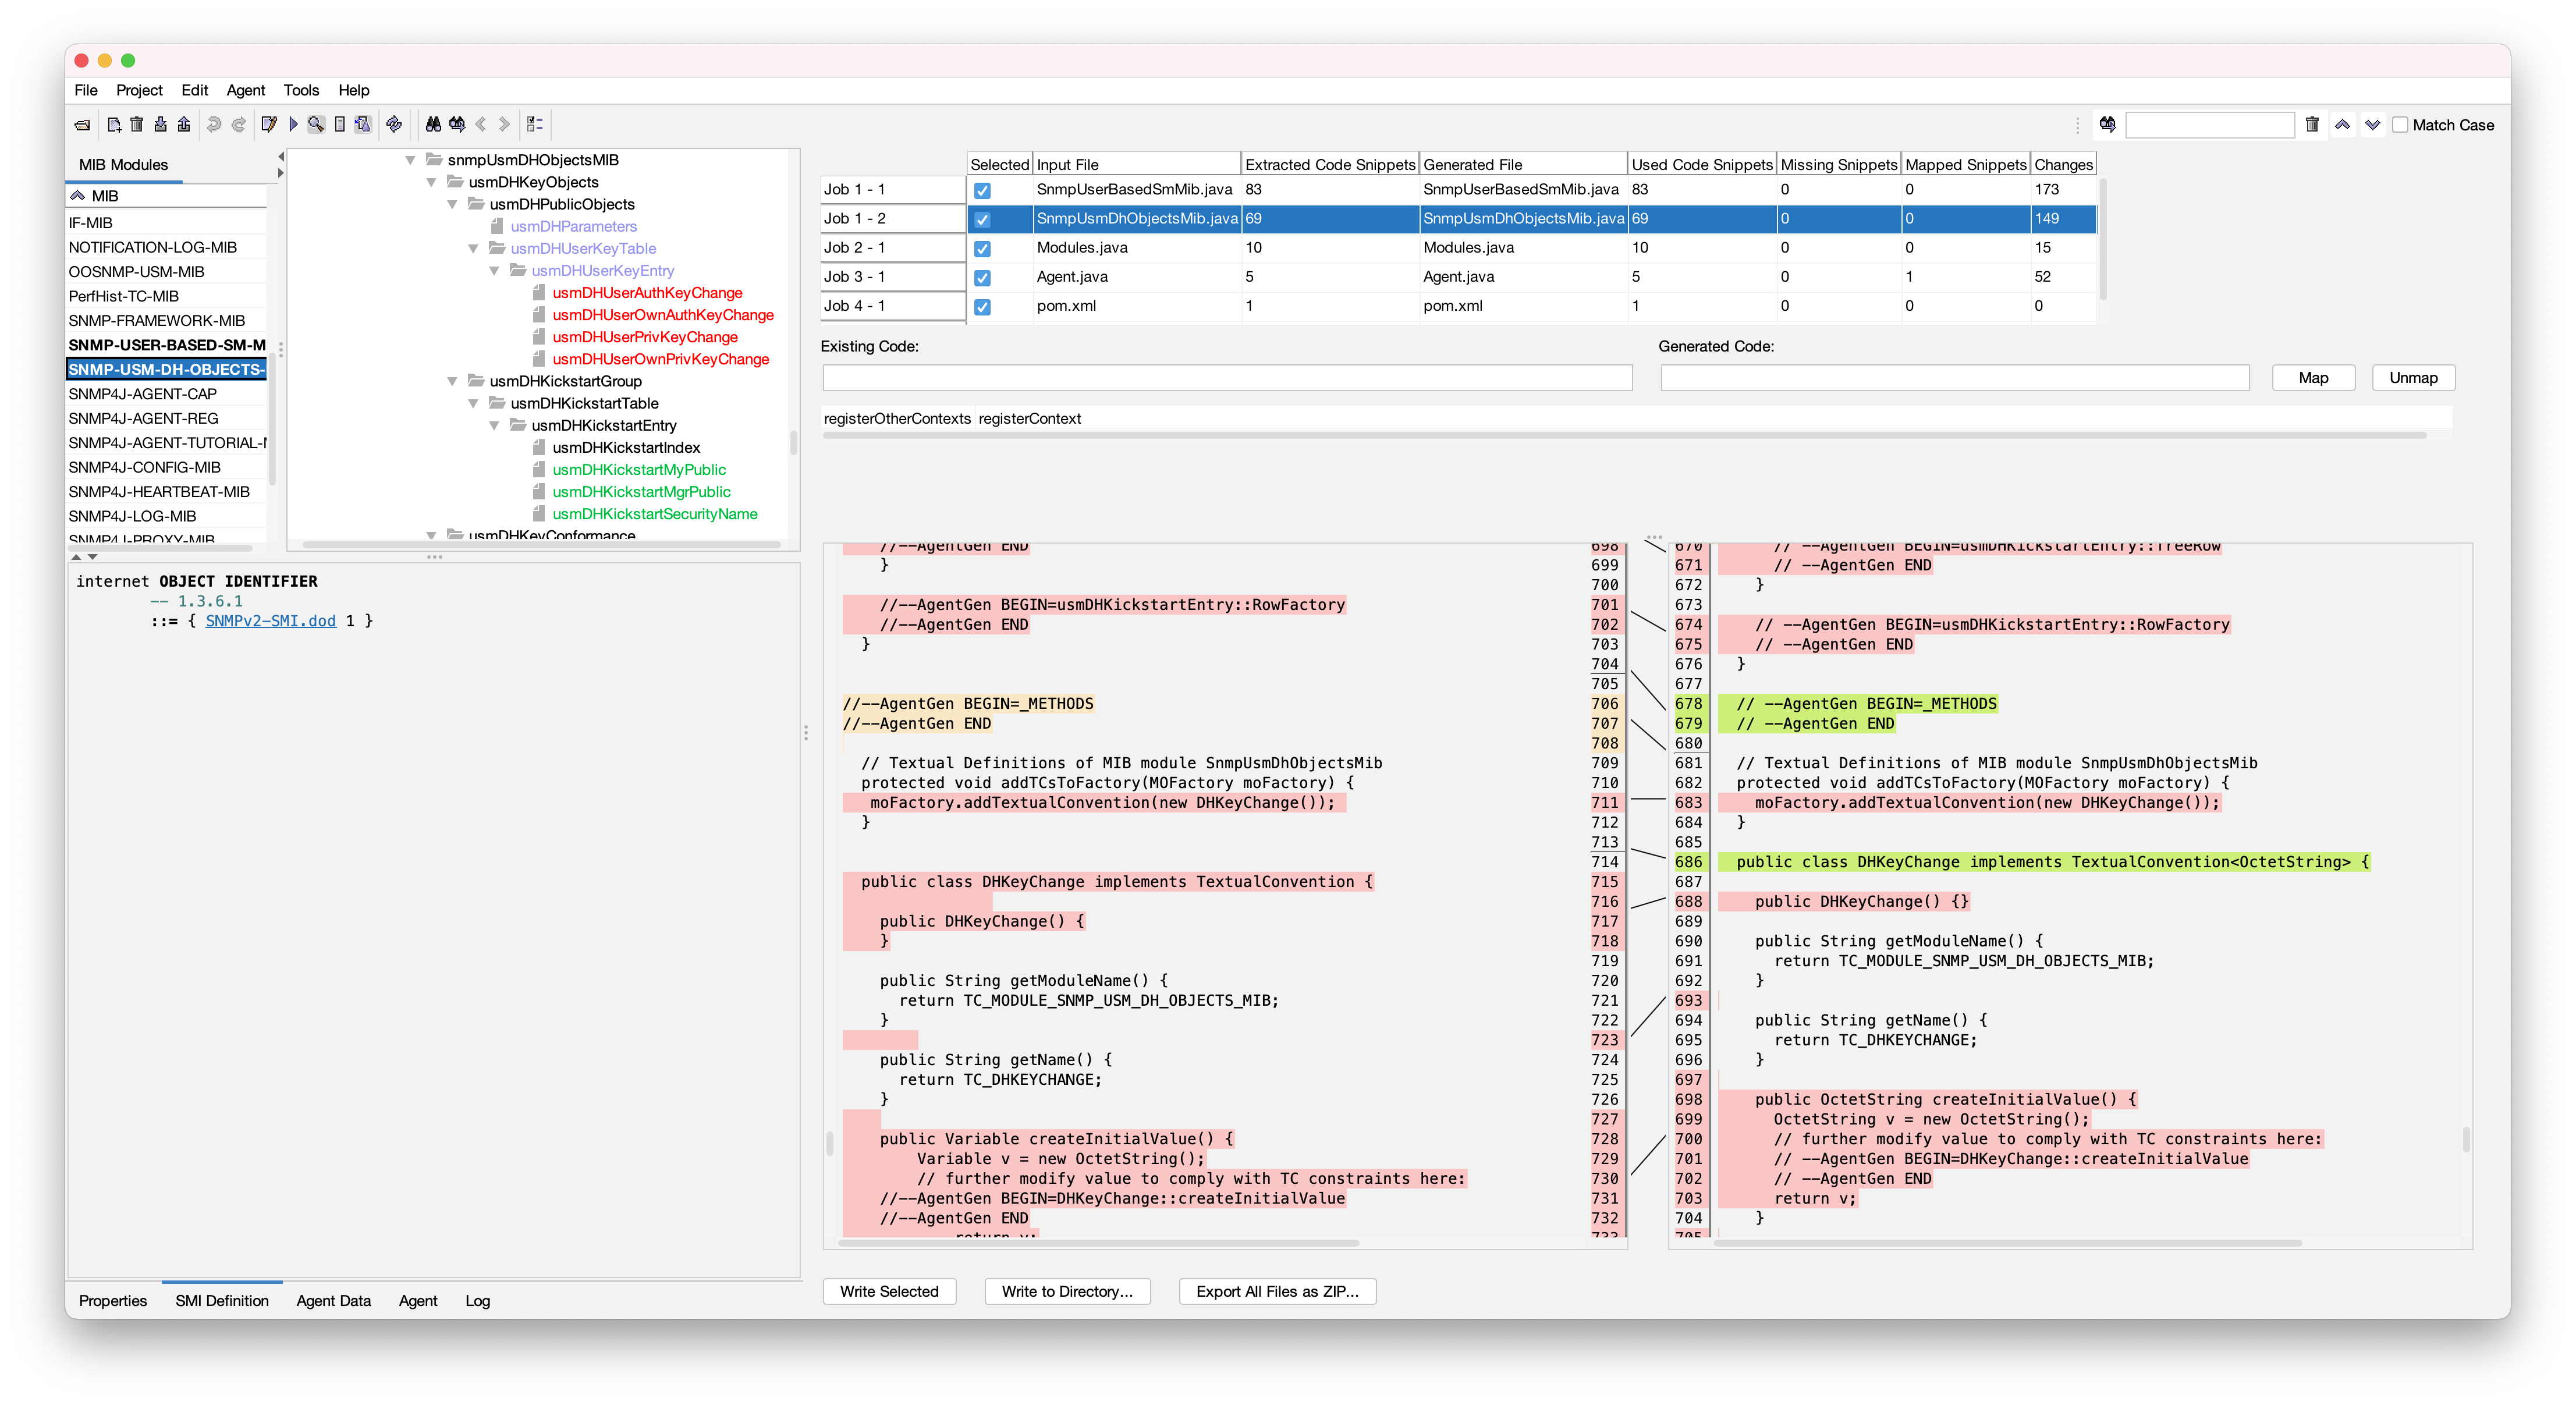The height and width of the screenshot is (1405, 2576).
Task: Enable the Match Case checkbox
Action: click(x=2402, y=124)
